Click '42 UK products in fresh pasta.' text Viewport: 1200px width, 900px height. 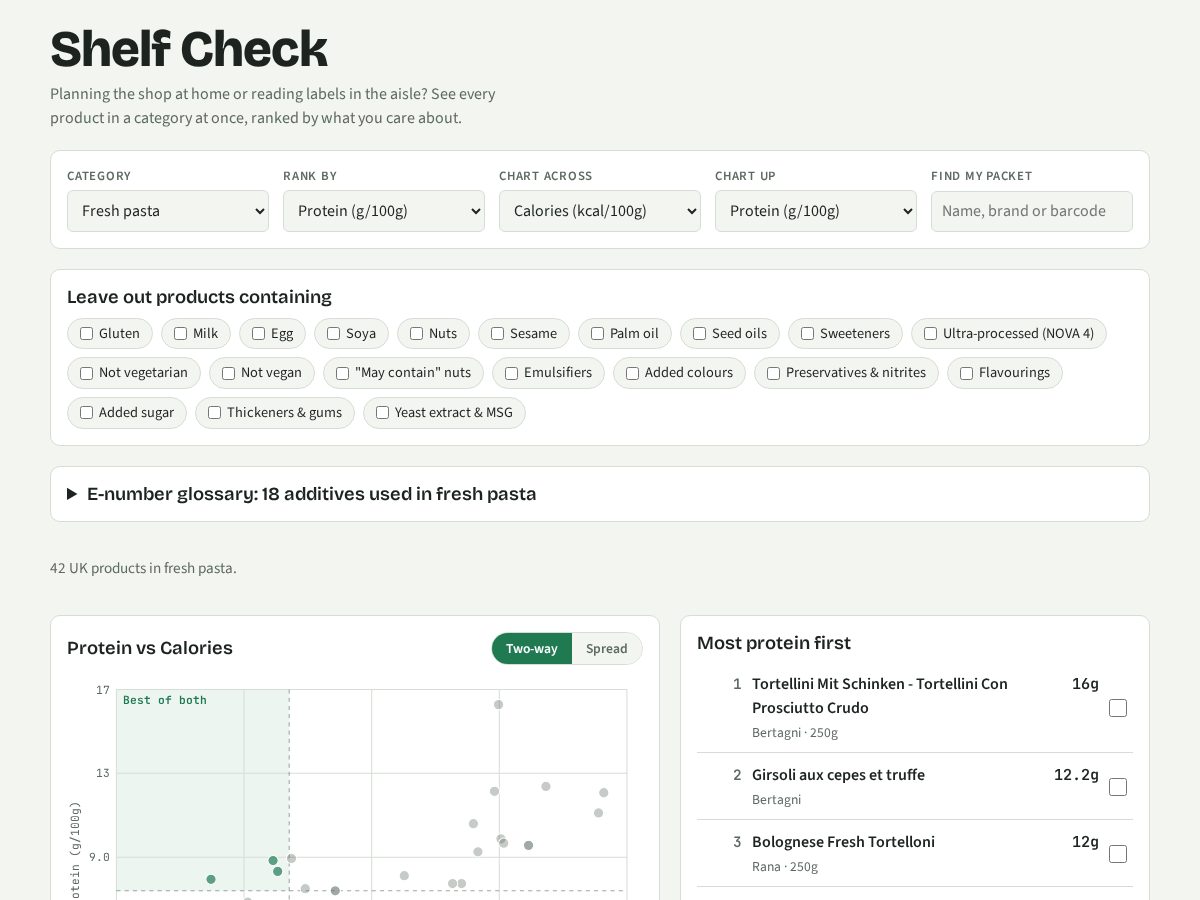click(143, 568)
